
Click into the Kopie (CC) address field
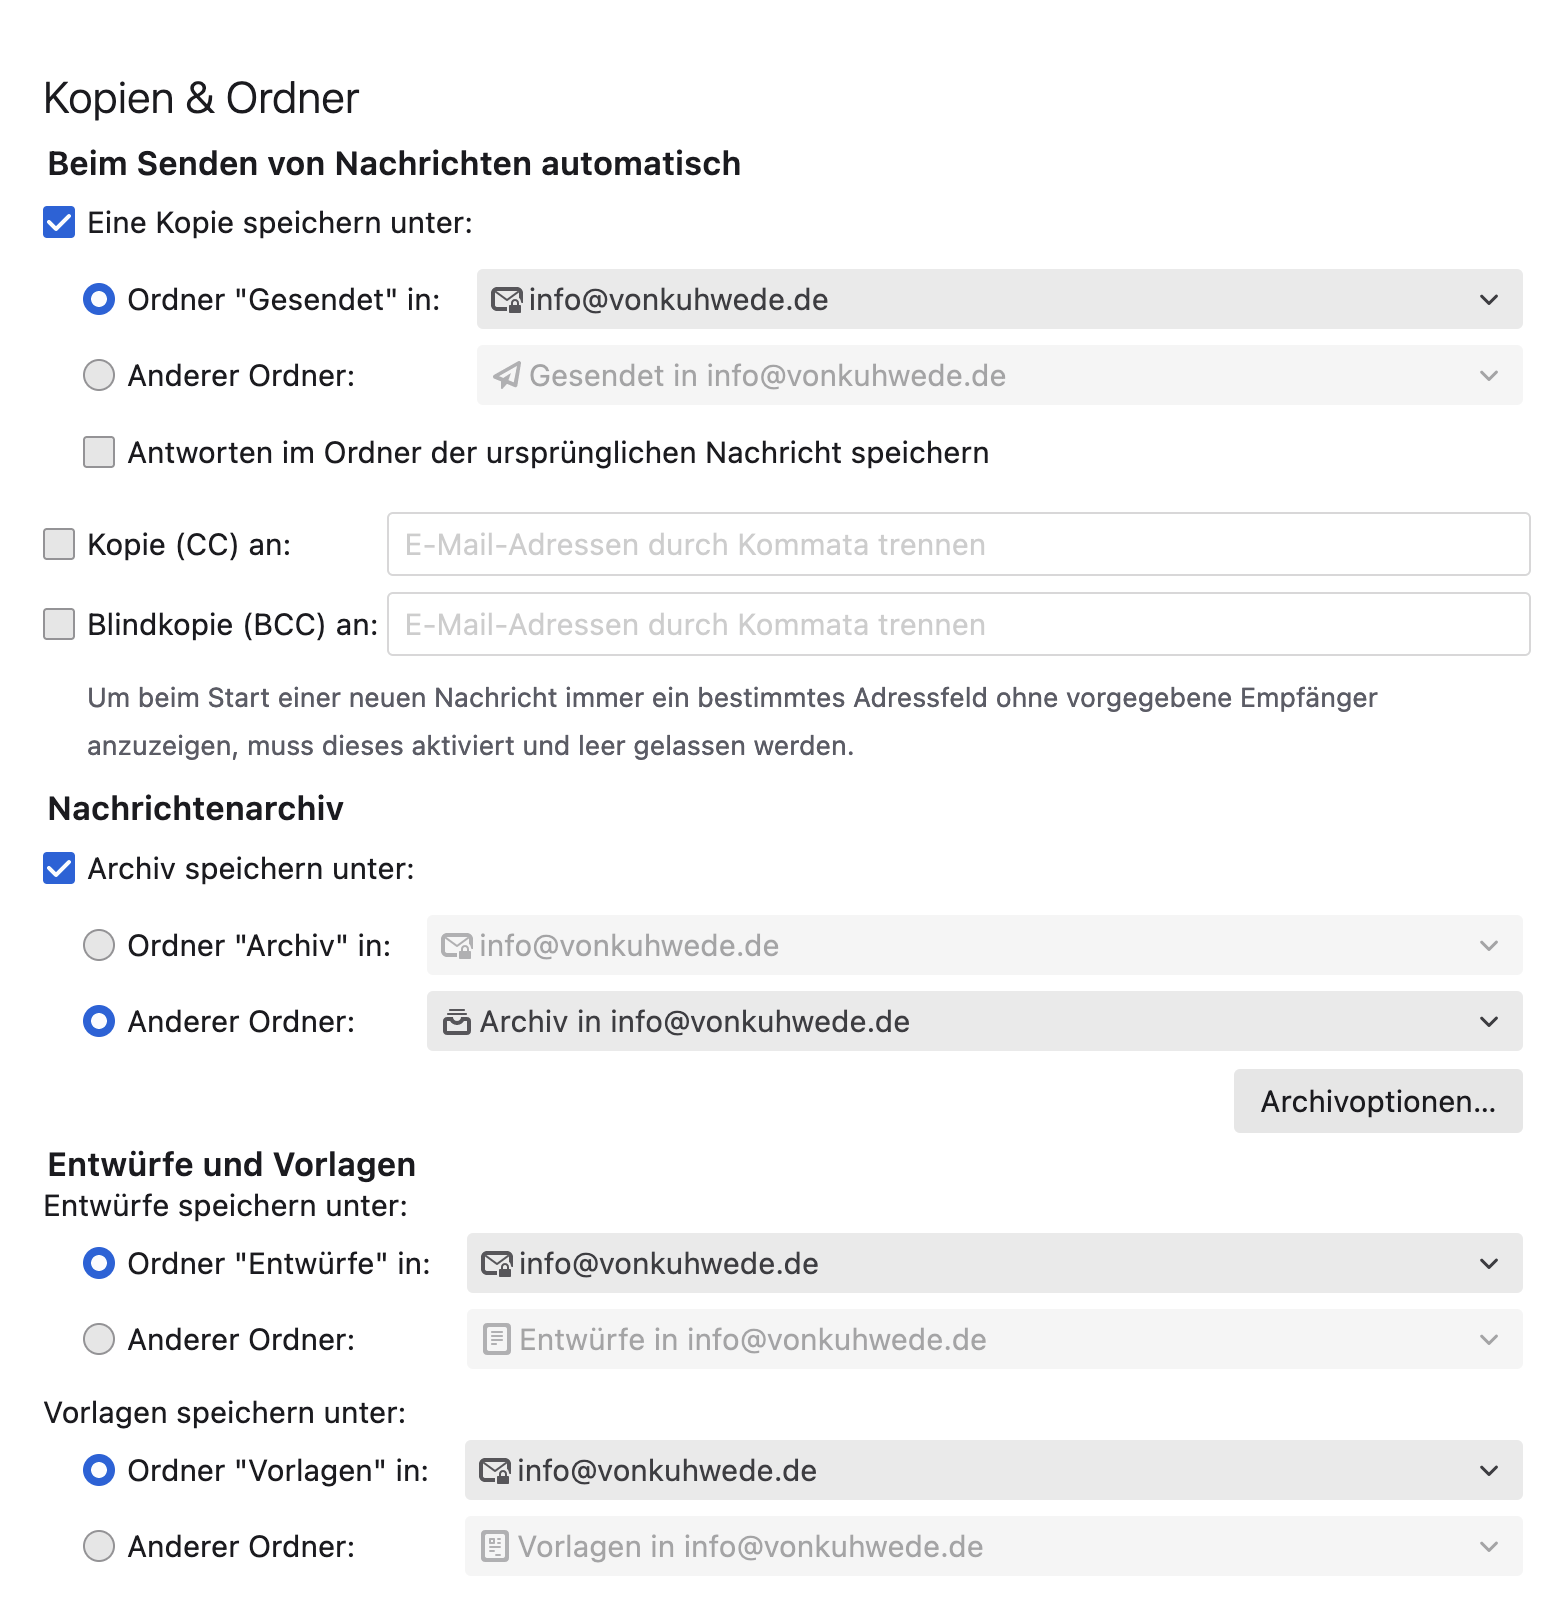coord(958,545)
